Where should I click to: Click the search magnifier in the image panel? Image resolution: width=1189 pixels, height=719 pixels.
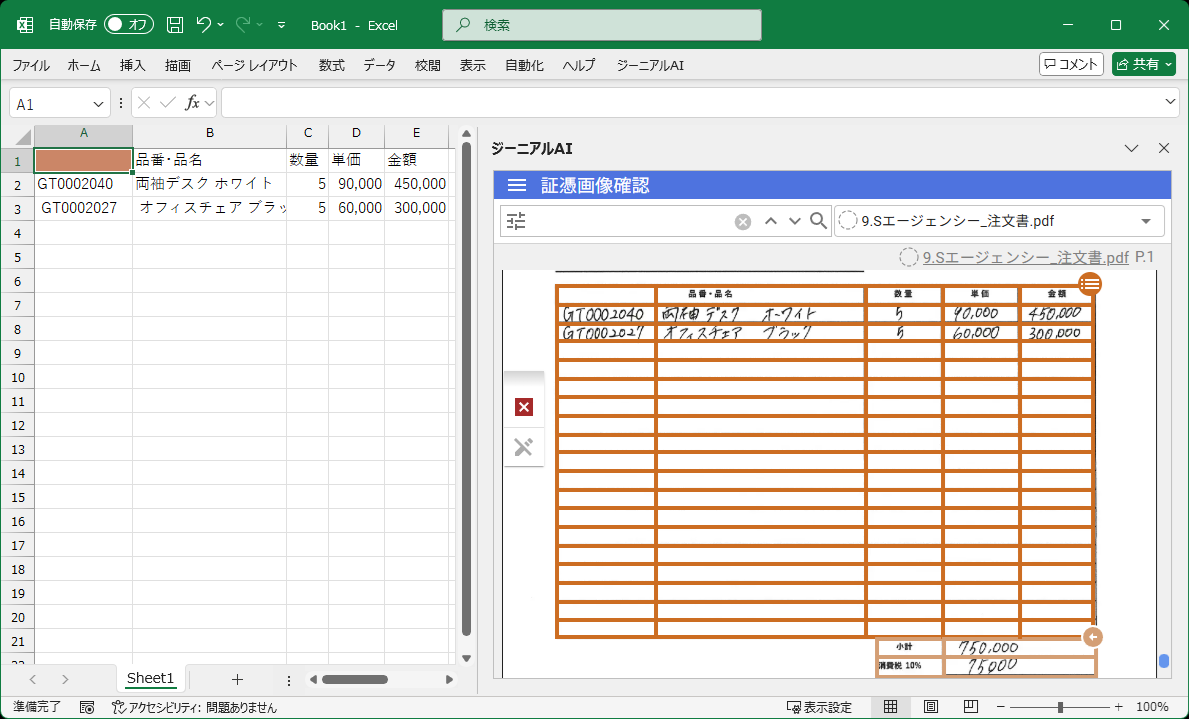[x=818, y=221]
